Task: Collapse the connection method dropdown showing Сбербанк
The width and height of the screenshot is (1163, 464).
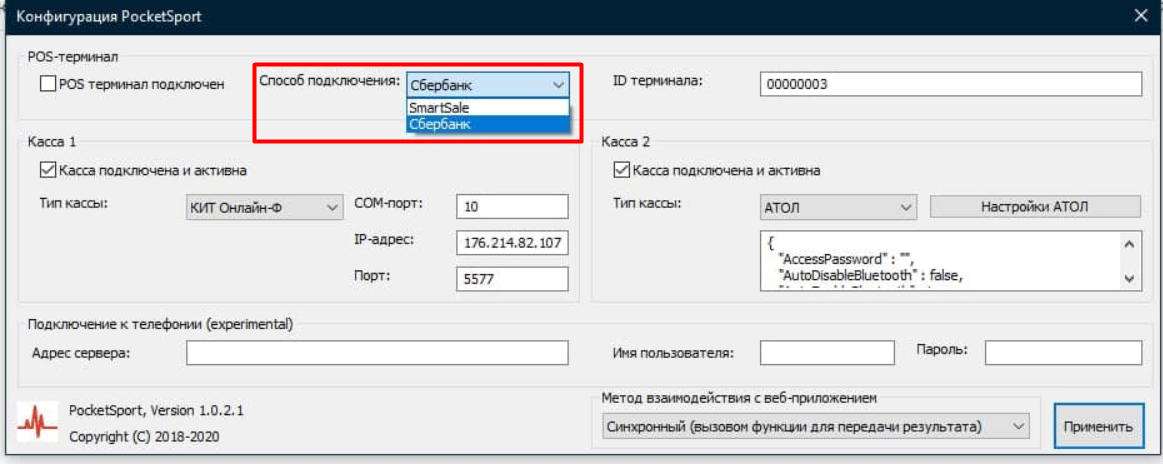Action: pyautogui.click(x=558, y=85)
